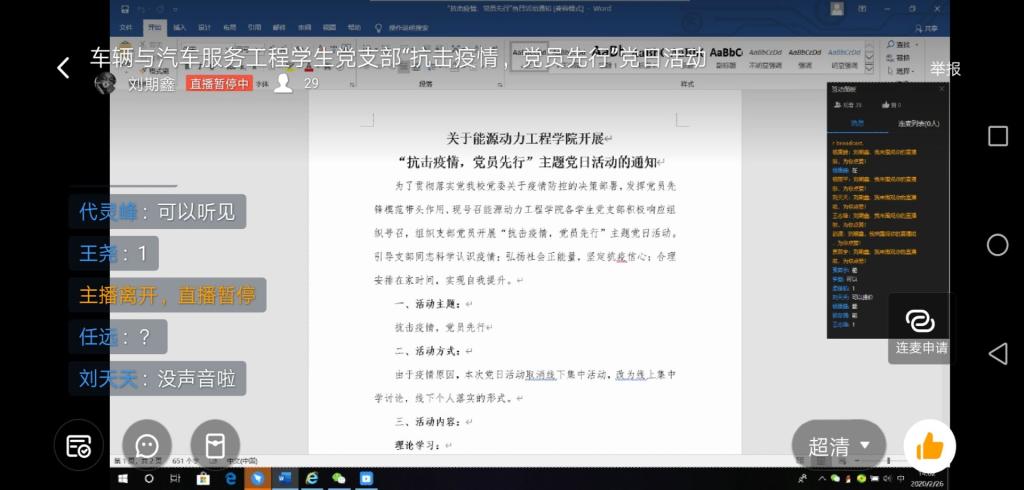The width and height of the screenshot is (1024, 490).
Task: Tap the Android home circle button
Action: [x=997, y=244]
